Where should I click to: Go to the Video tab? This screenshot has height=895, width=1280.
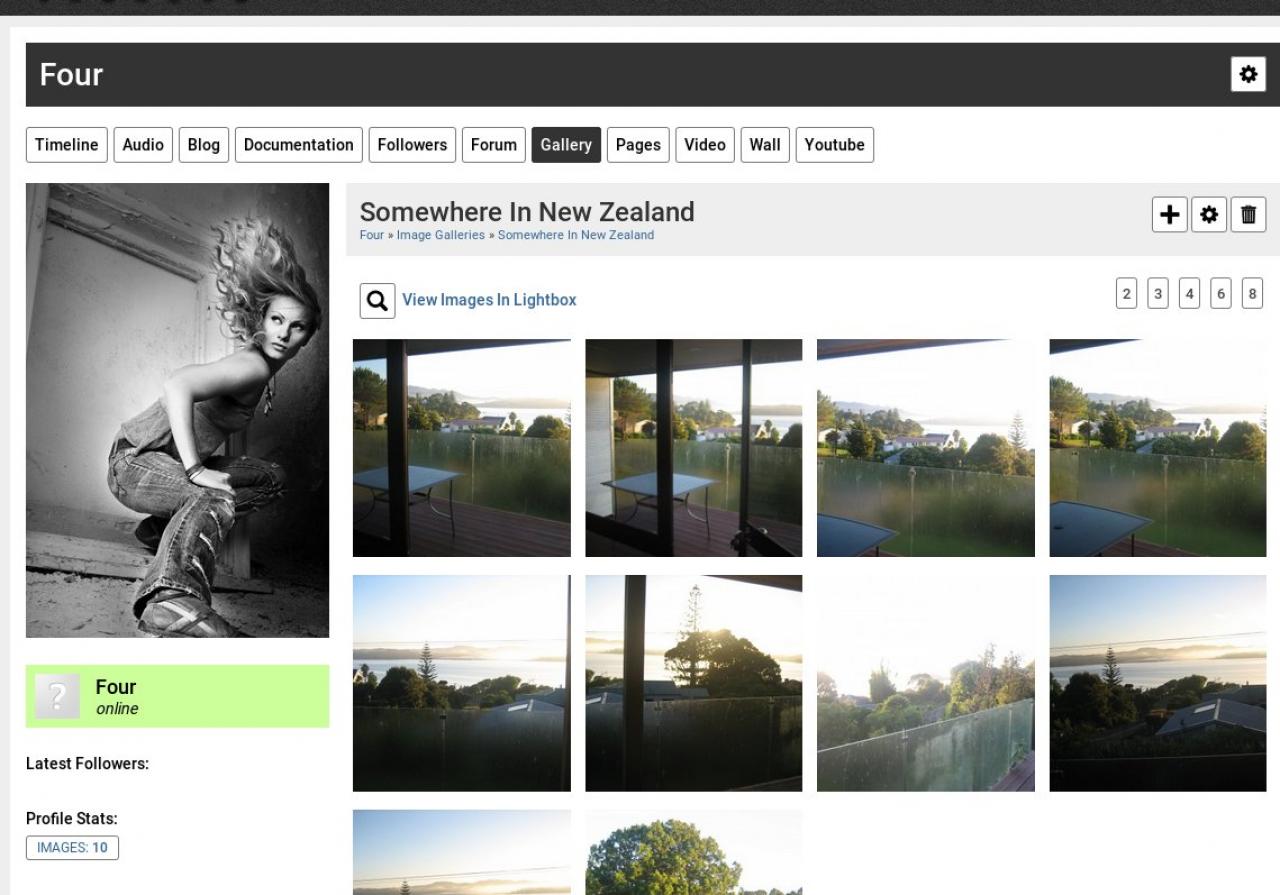[x=705, y=145]
